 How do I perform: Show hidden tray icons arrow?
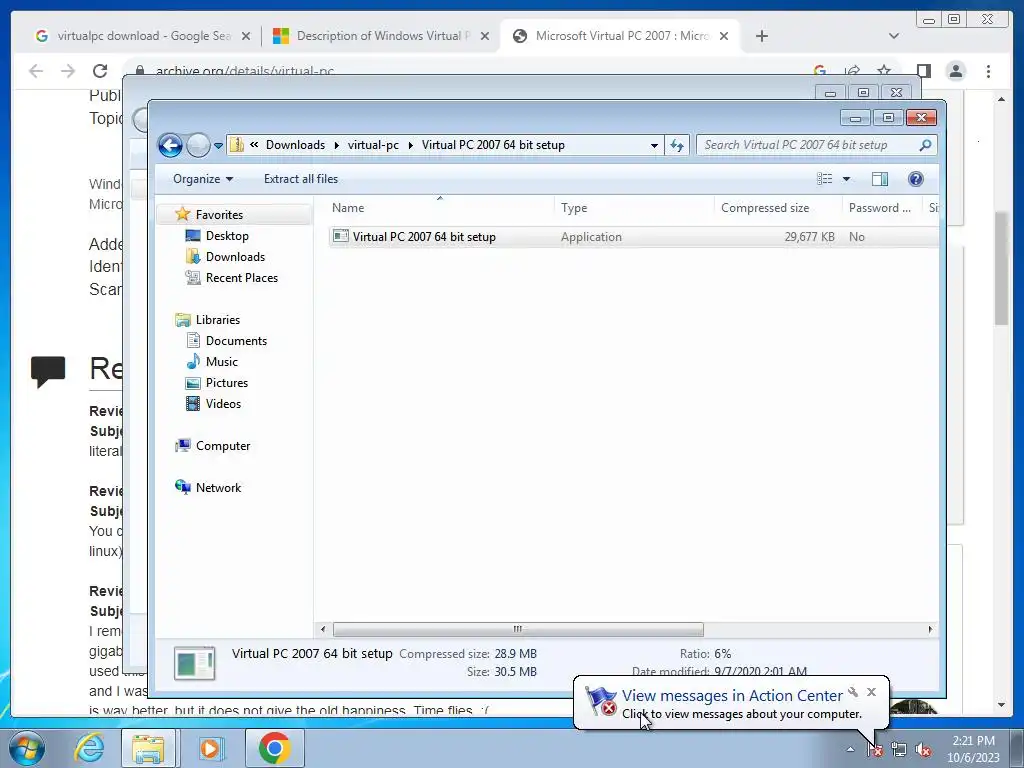(850, 749)
